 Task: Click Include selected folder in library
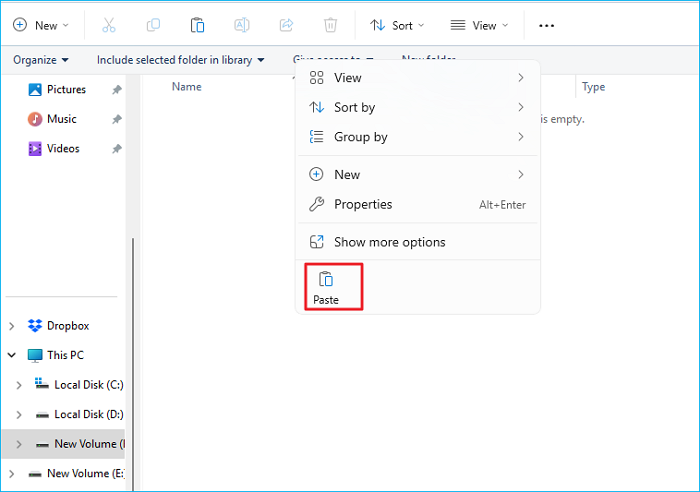point(181,60)
